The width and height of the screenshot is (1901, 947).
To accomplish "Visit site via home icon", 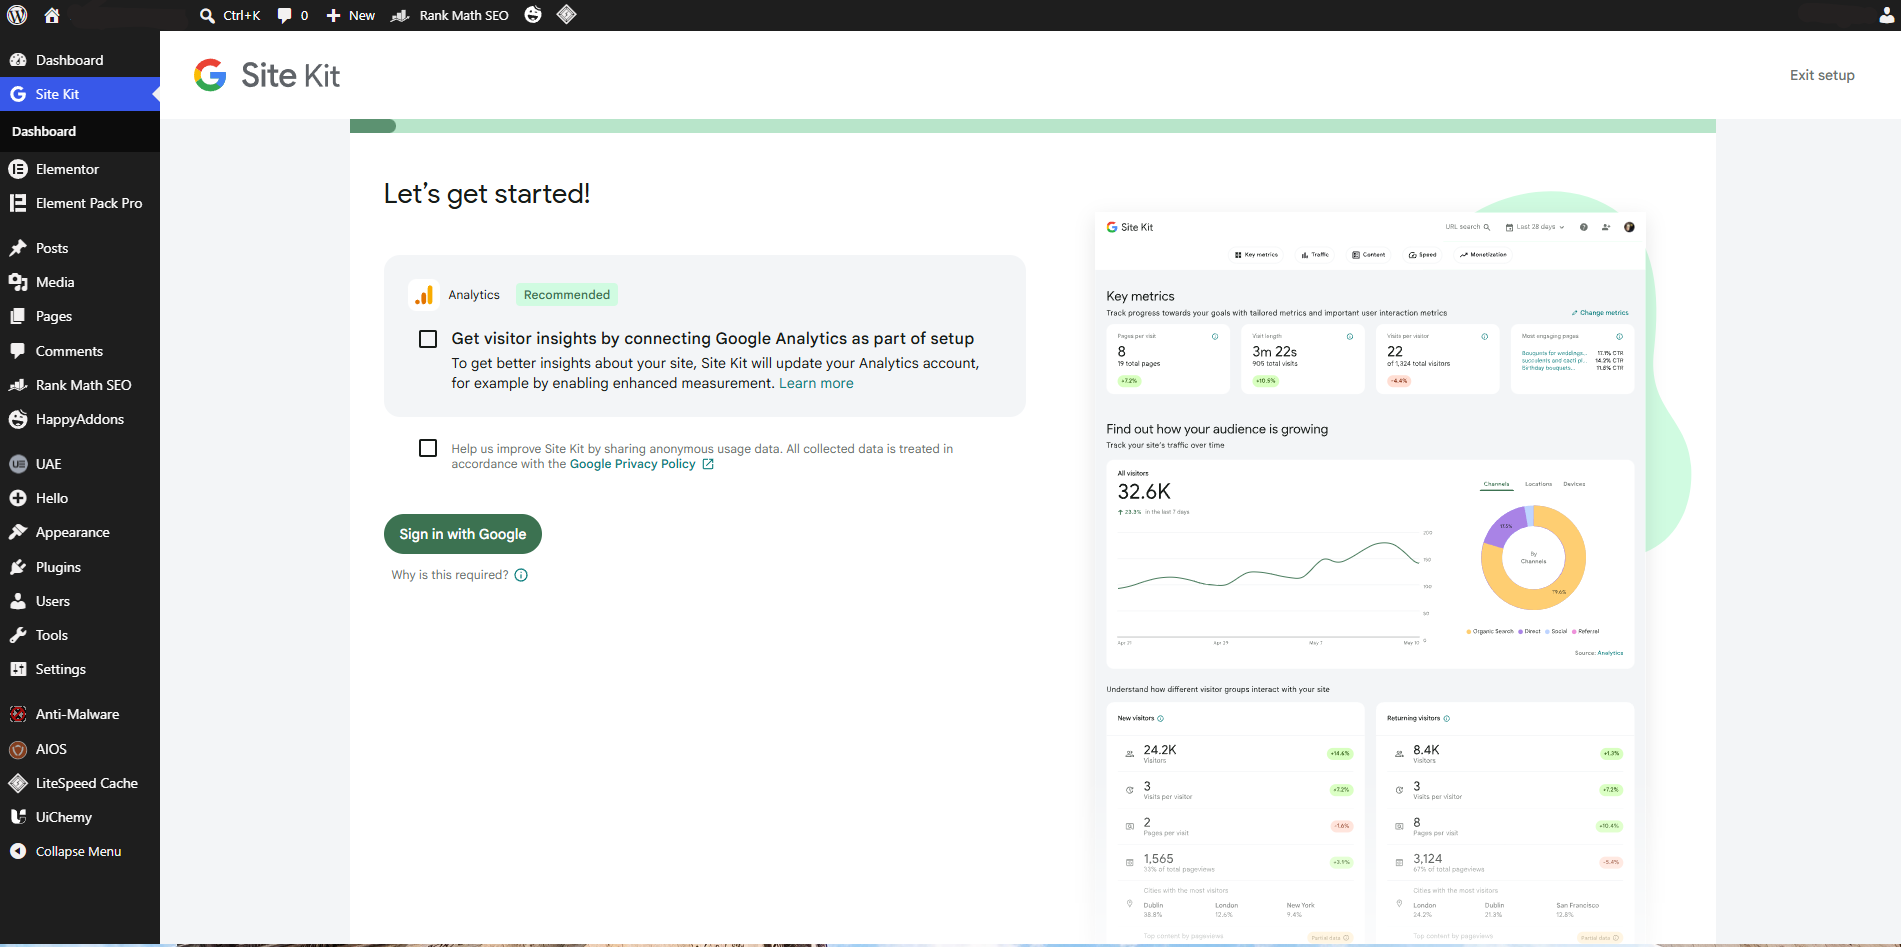I will click(52, 15).
